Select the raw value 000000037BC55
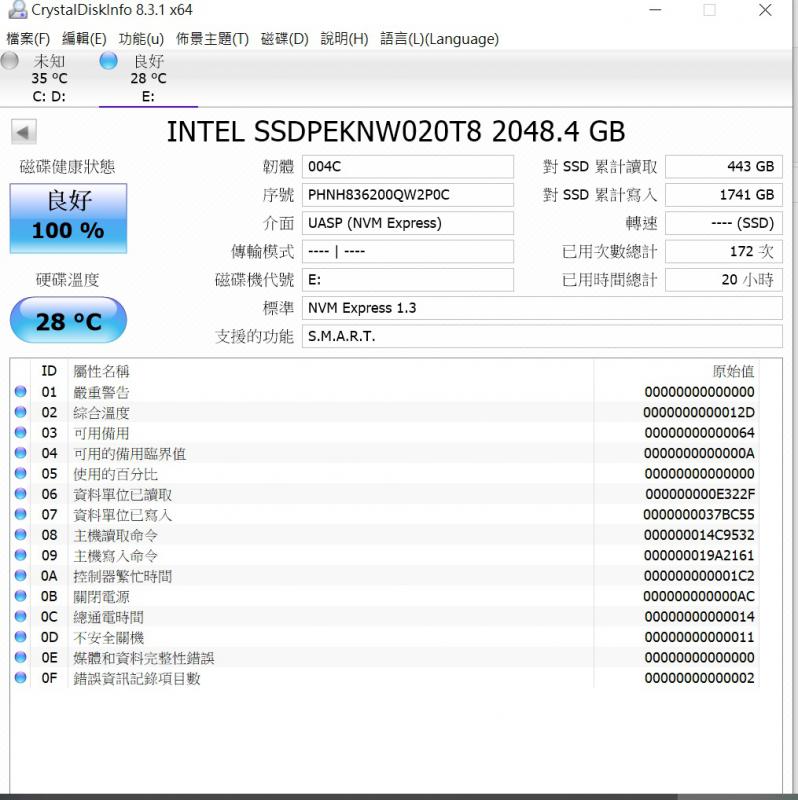798x800 pixels. (699, 515)
